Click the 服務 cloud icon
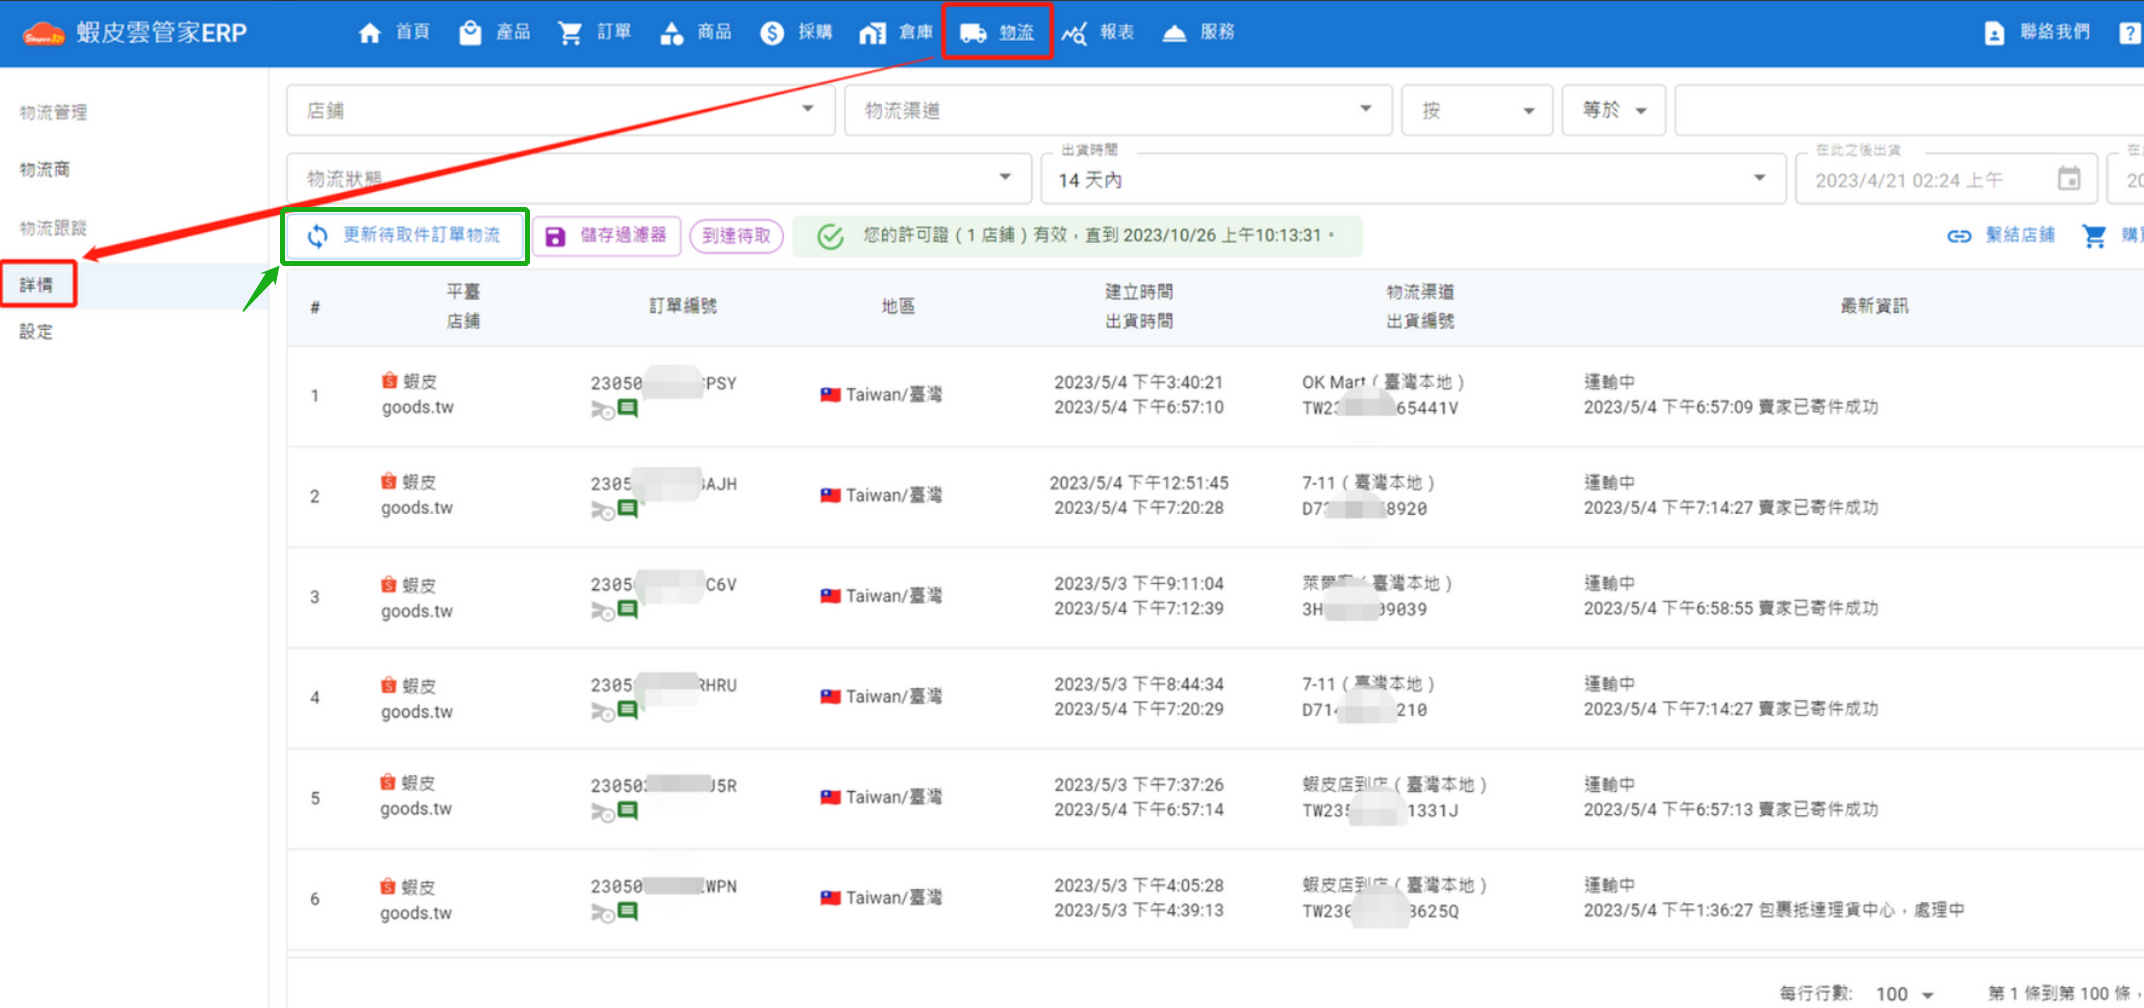Screen dimensions: 2144x1008 tap(1174, 33)
